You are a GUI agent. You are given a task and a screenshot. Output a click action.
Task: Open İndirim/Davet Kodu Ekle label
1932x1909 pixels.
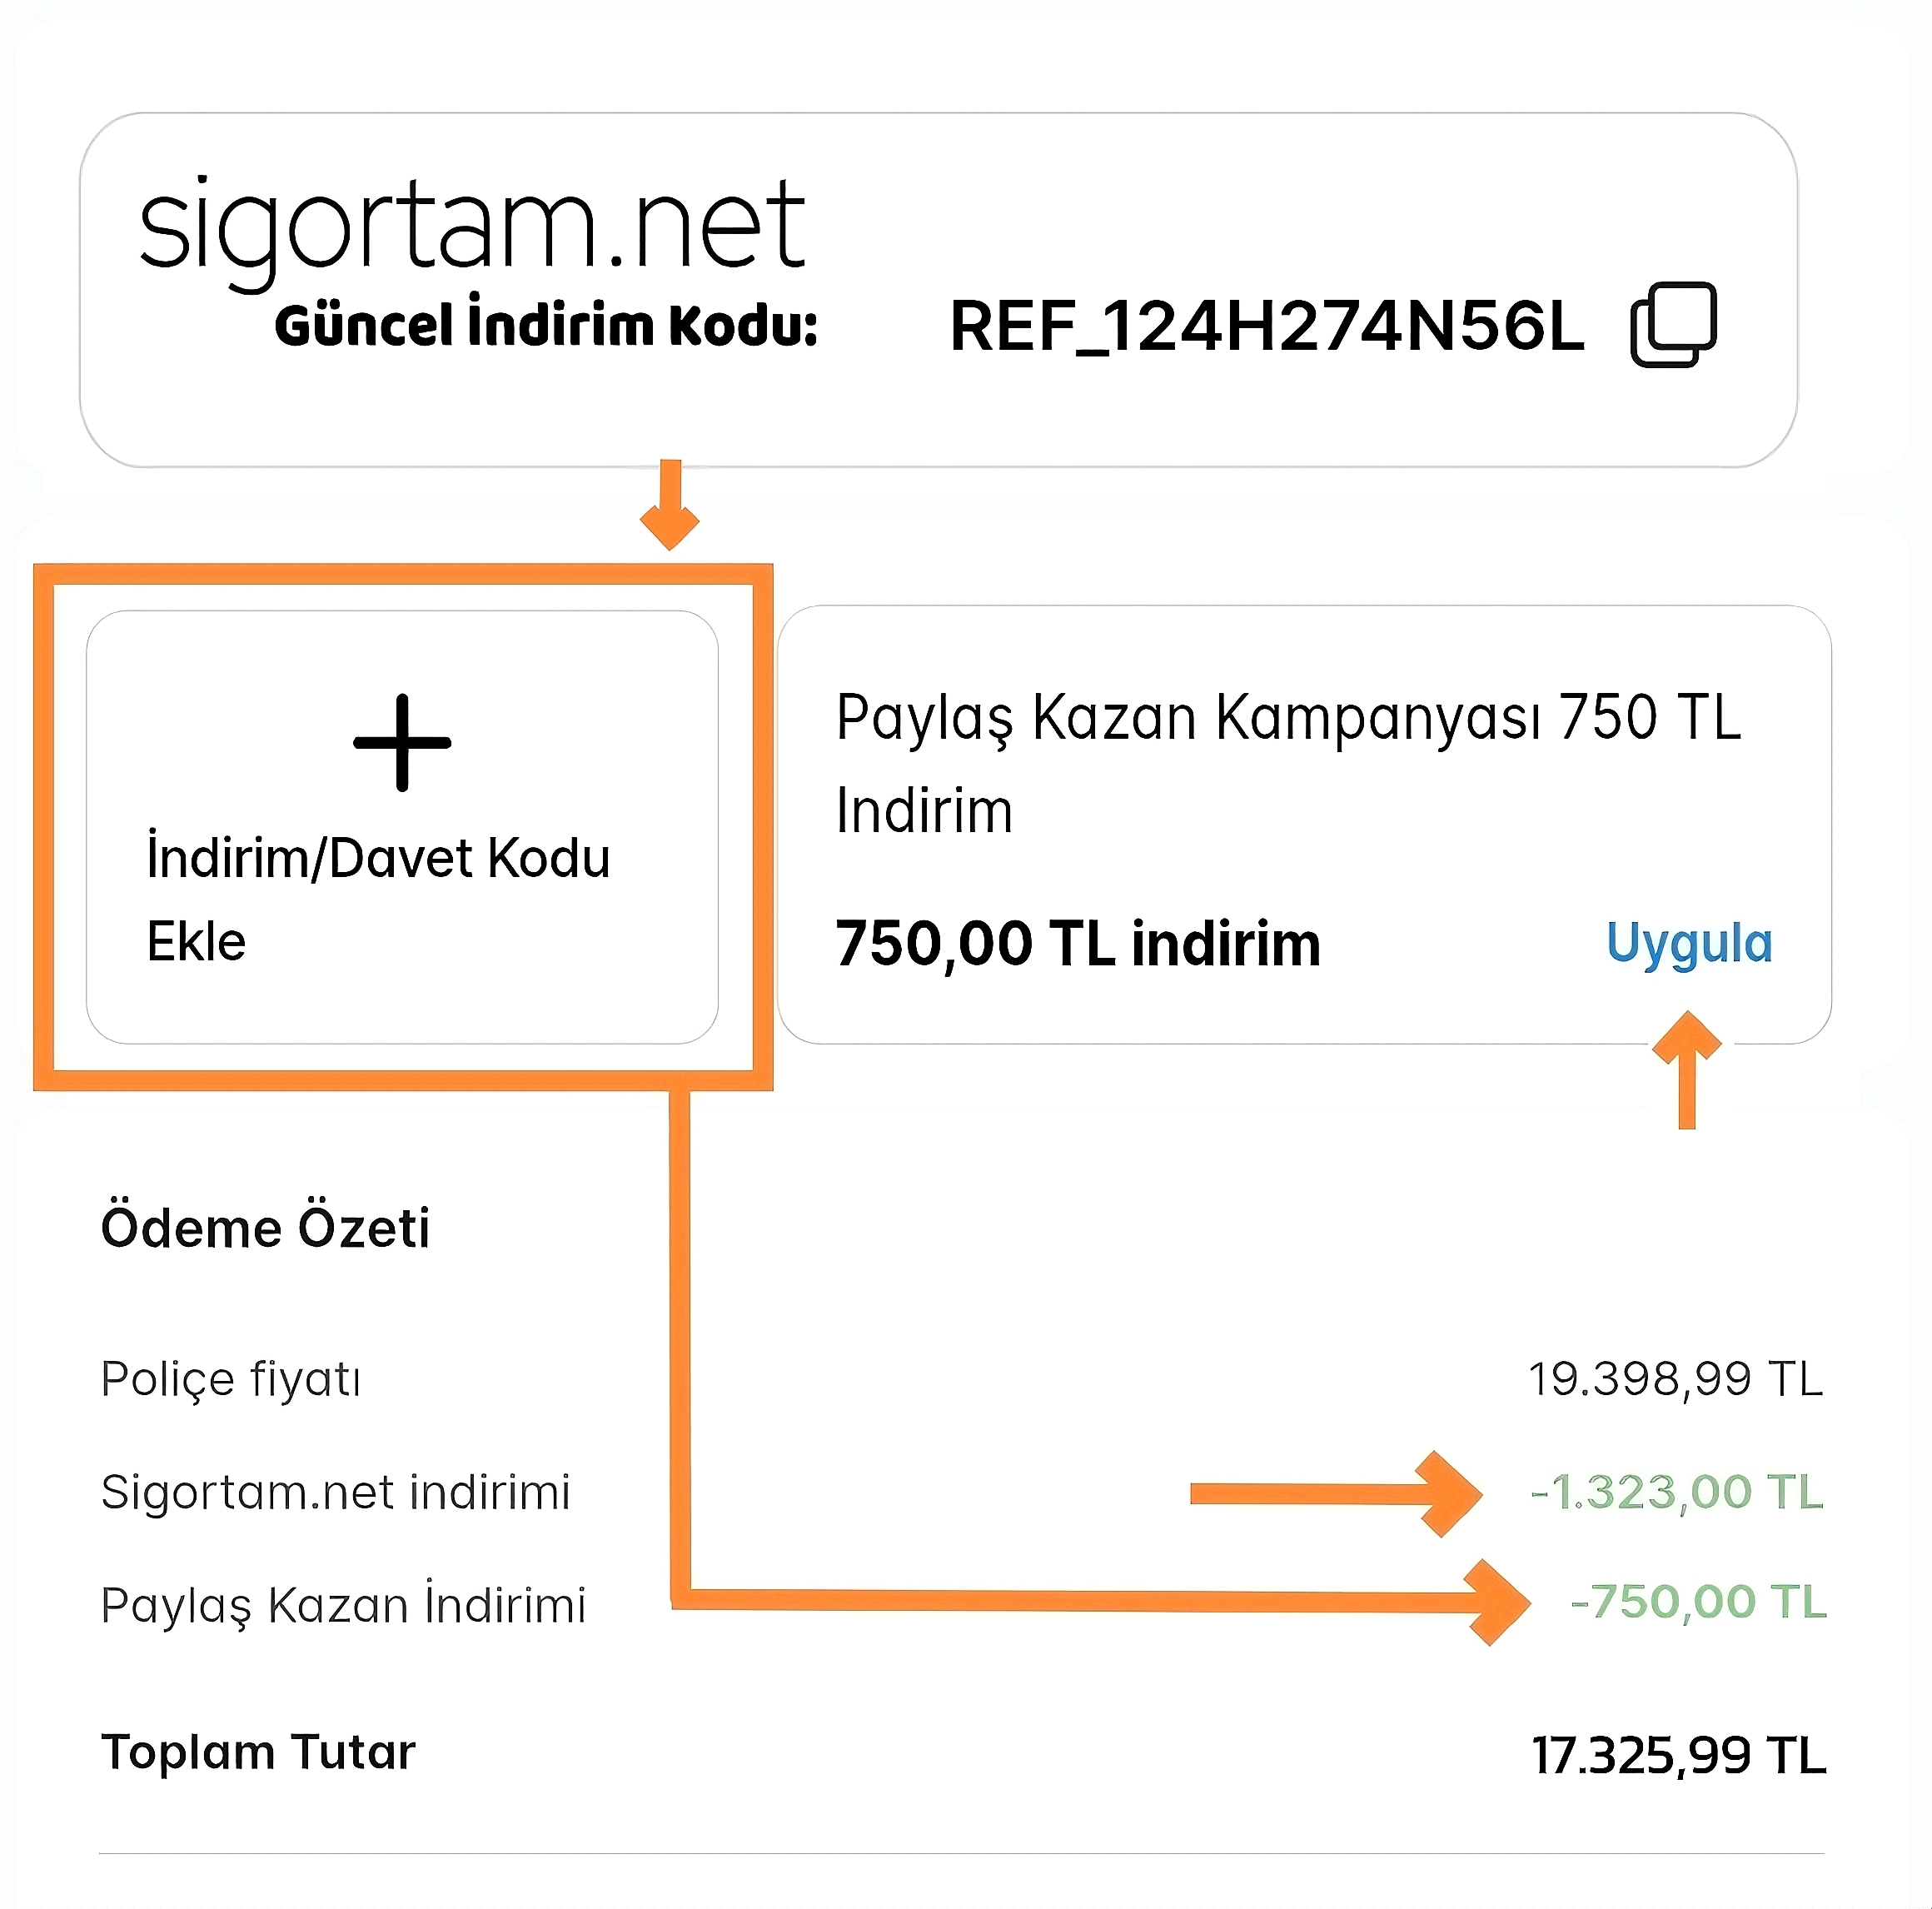pyautogui.click(x=377, y=898)
